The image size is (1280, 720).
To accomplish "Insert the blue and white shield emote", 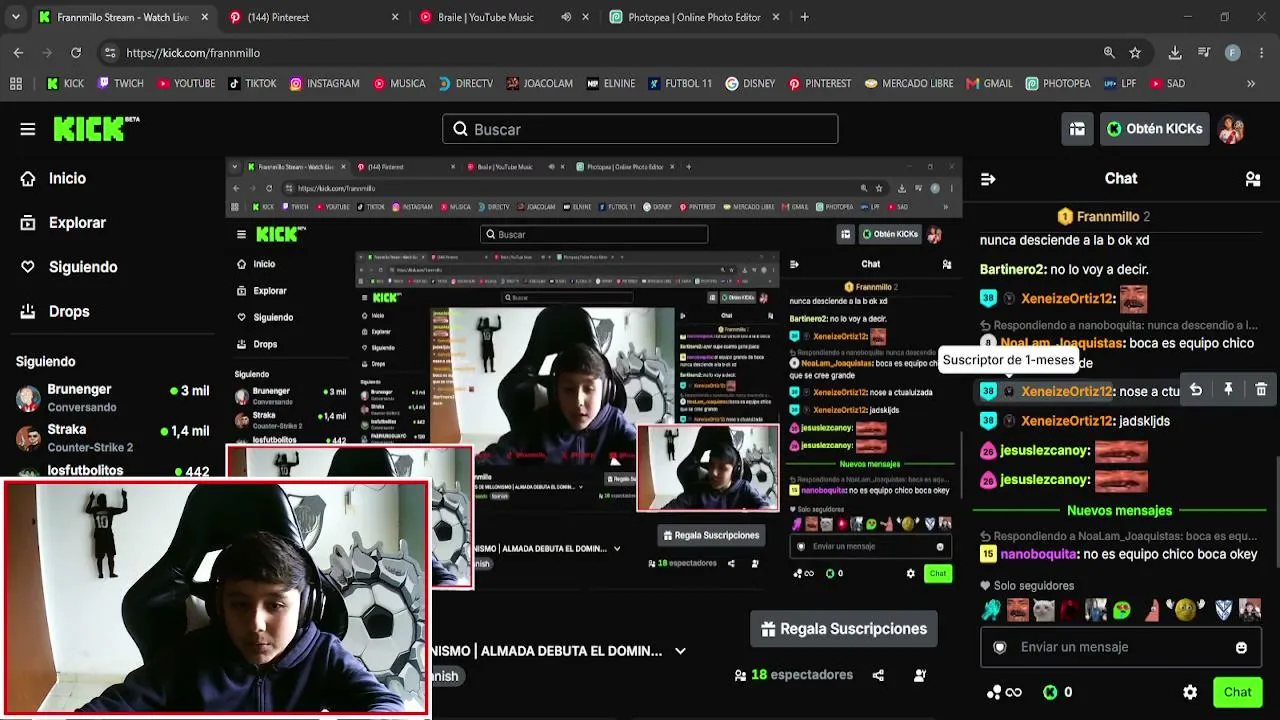I will click(1223, 609).
